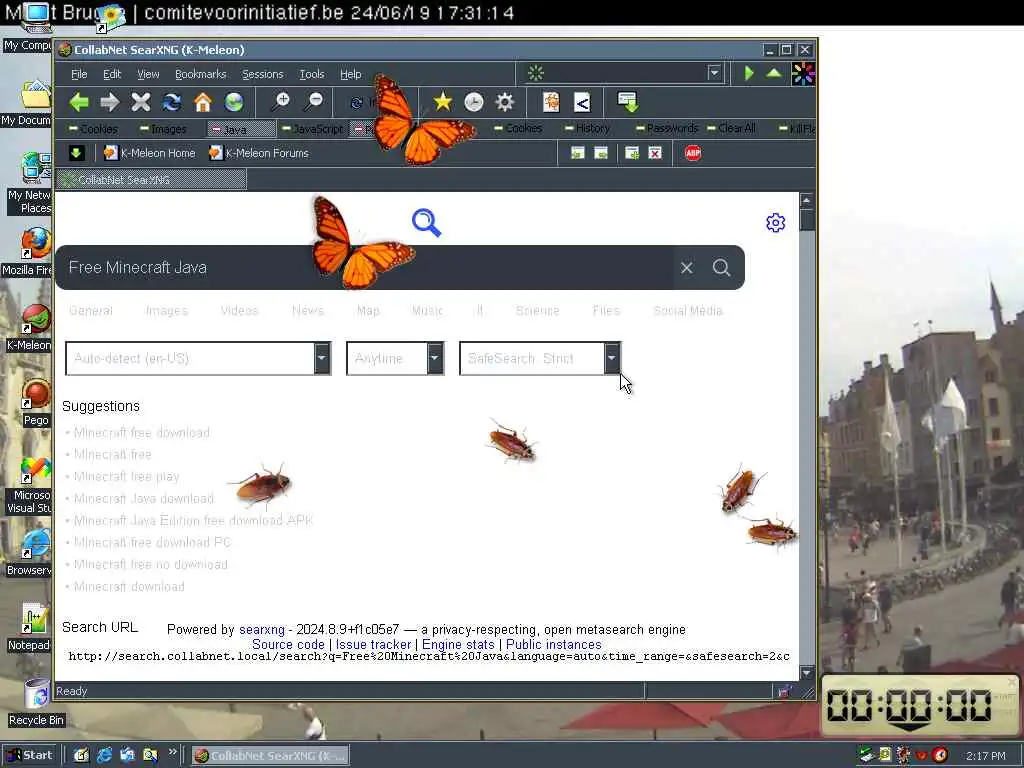Expand the quick launch chevron in taskbar
Viewport: 1024px width, 768px height.
click(172, 752)
